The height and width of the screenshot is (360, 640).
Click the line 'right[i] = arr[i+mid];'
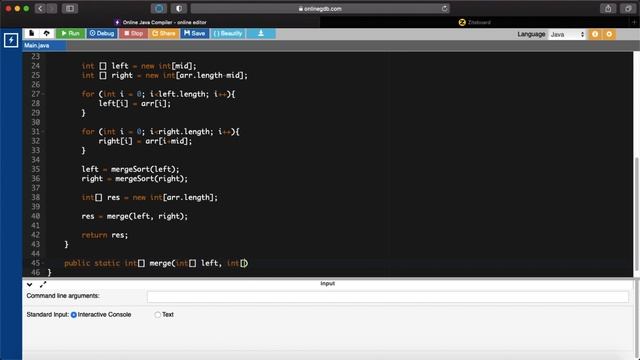pos(145,141)
